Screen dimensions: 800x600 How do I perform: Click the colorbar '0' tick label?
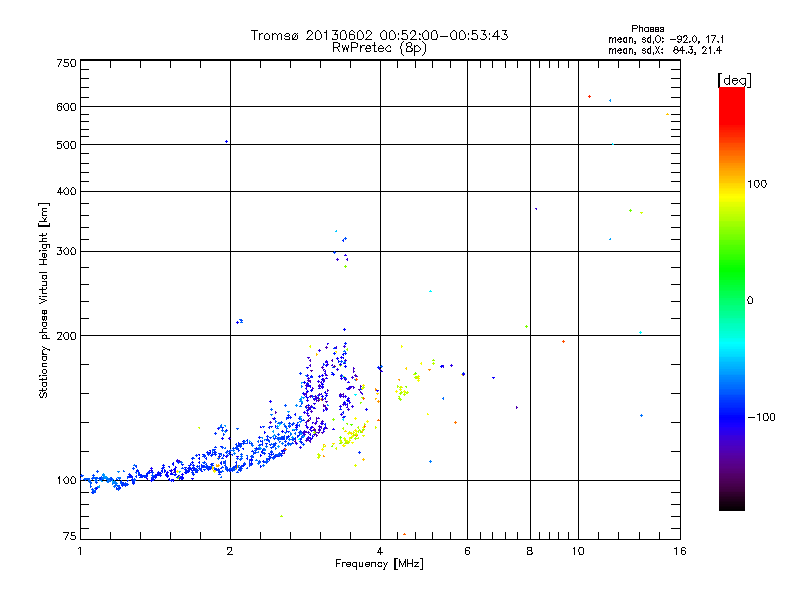(x=749, y=300)
